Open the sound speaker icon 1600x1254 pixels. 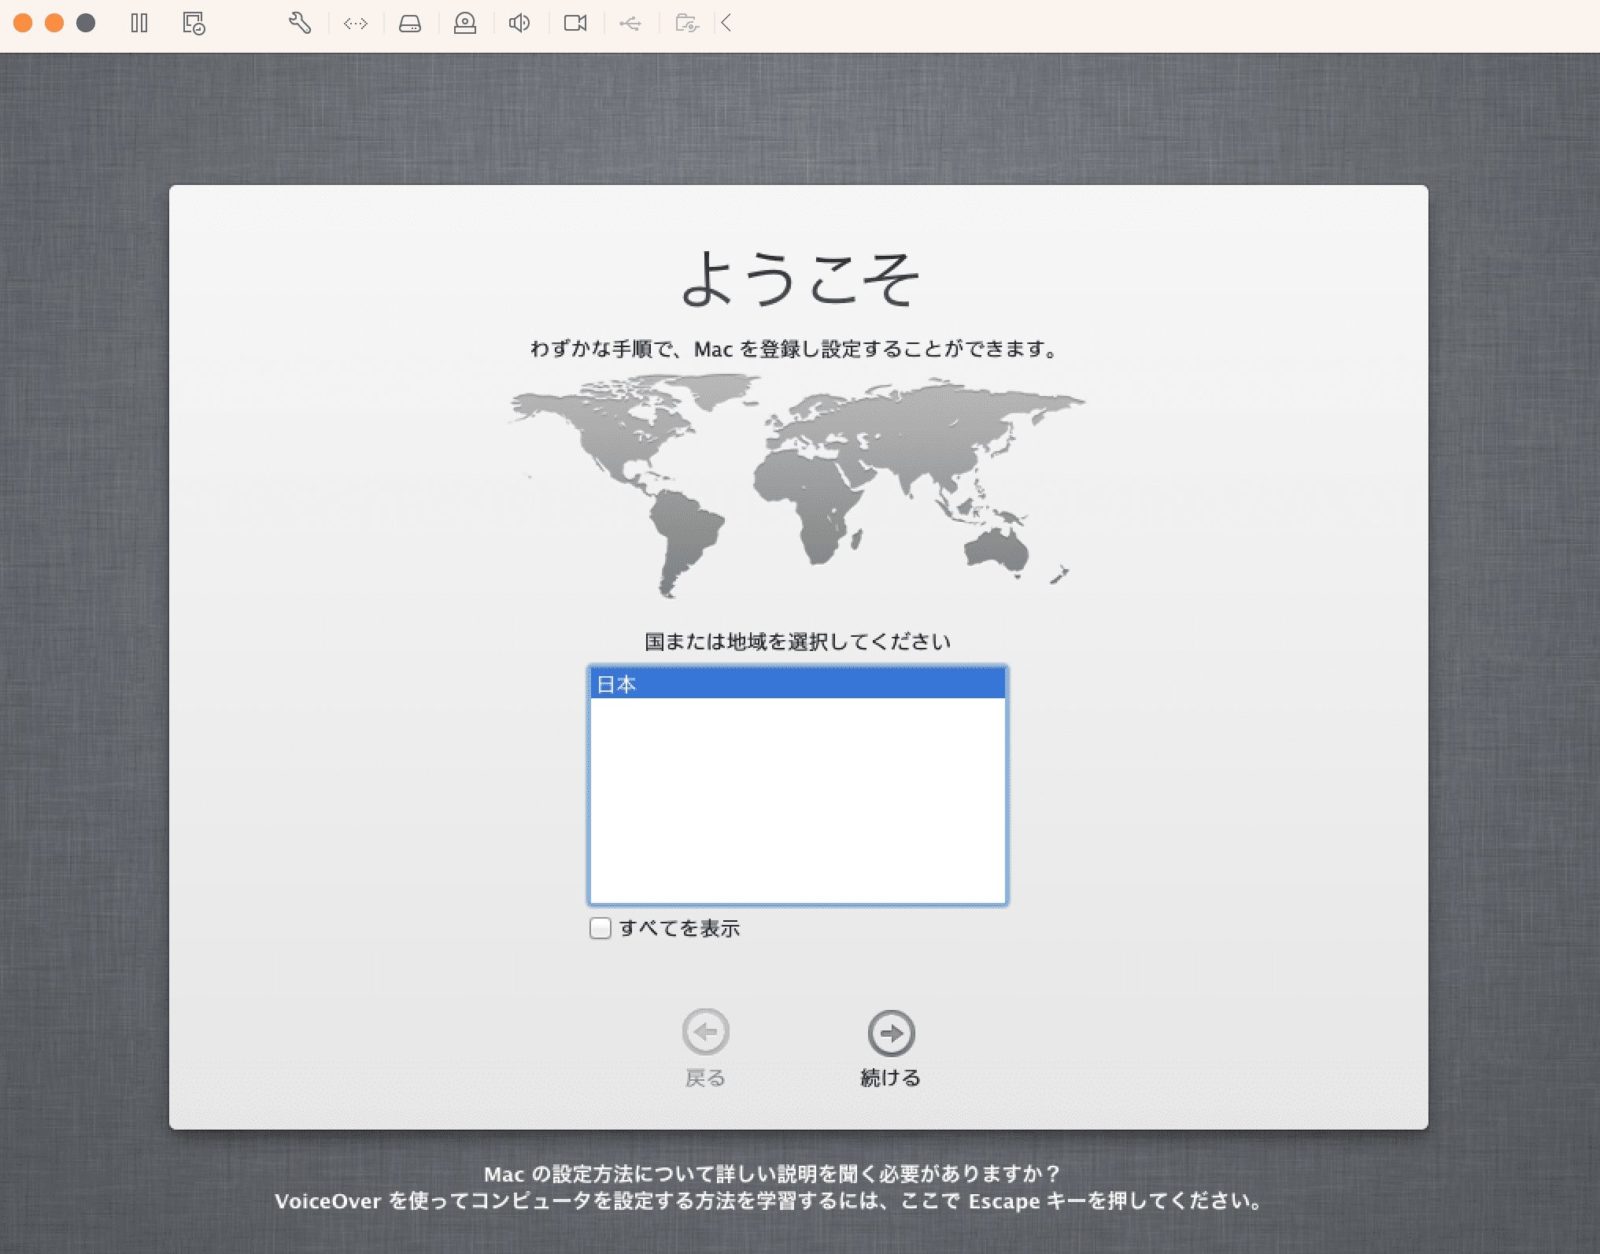(519, 23)
